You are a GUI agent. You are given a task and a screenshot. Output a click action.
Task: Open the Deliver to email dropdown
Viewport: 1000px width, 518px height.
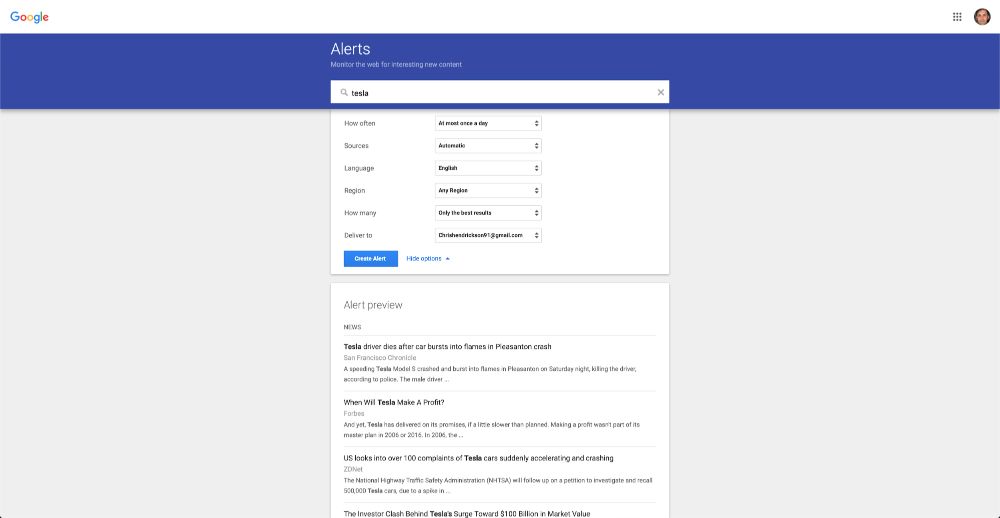(x=488, y=235)
